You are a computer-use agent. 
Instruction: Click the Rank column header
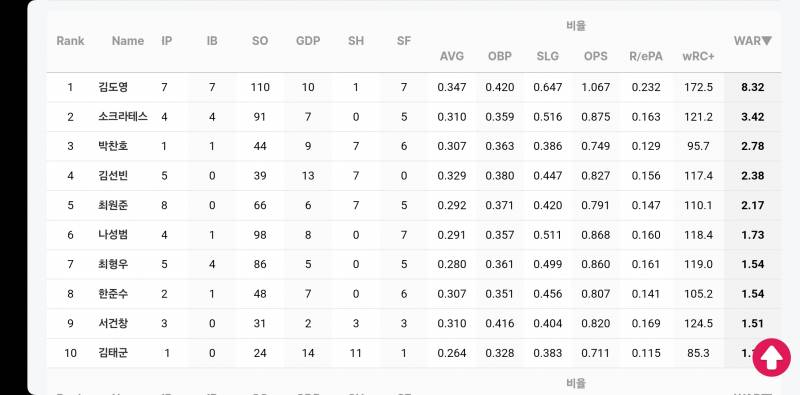[x=70, y=41]
